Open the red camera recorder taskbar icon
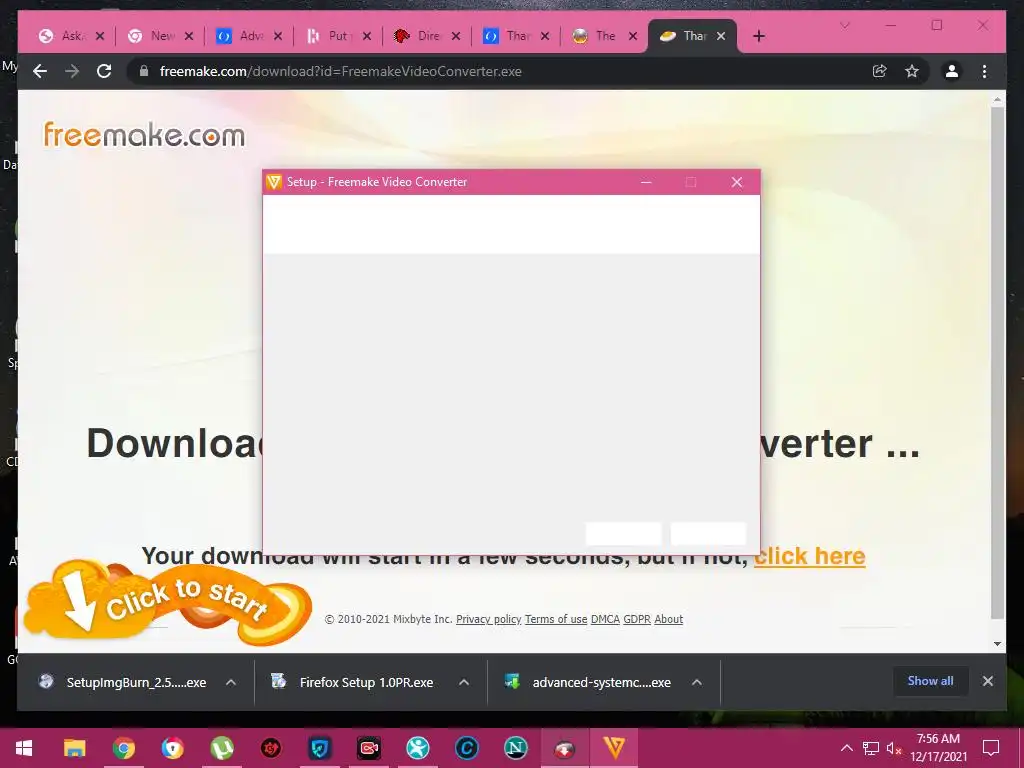Viewport: 1024px width, 768px height. (x=369, y=748)
